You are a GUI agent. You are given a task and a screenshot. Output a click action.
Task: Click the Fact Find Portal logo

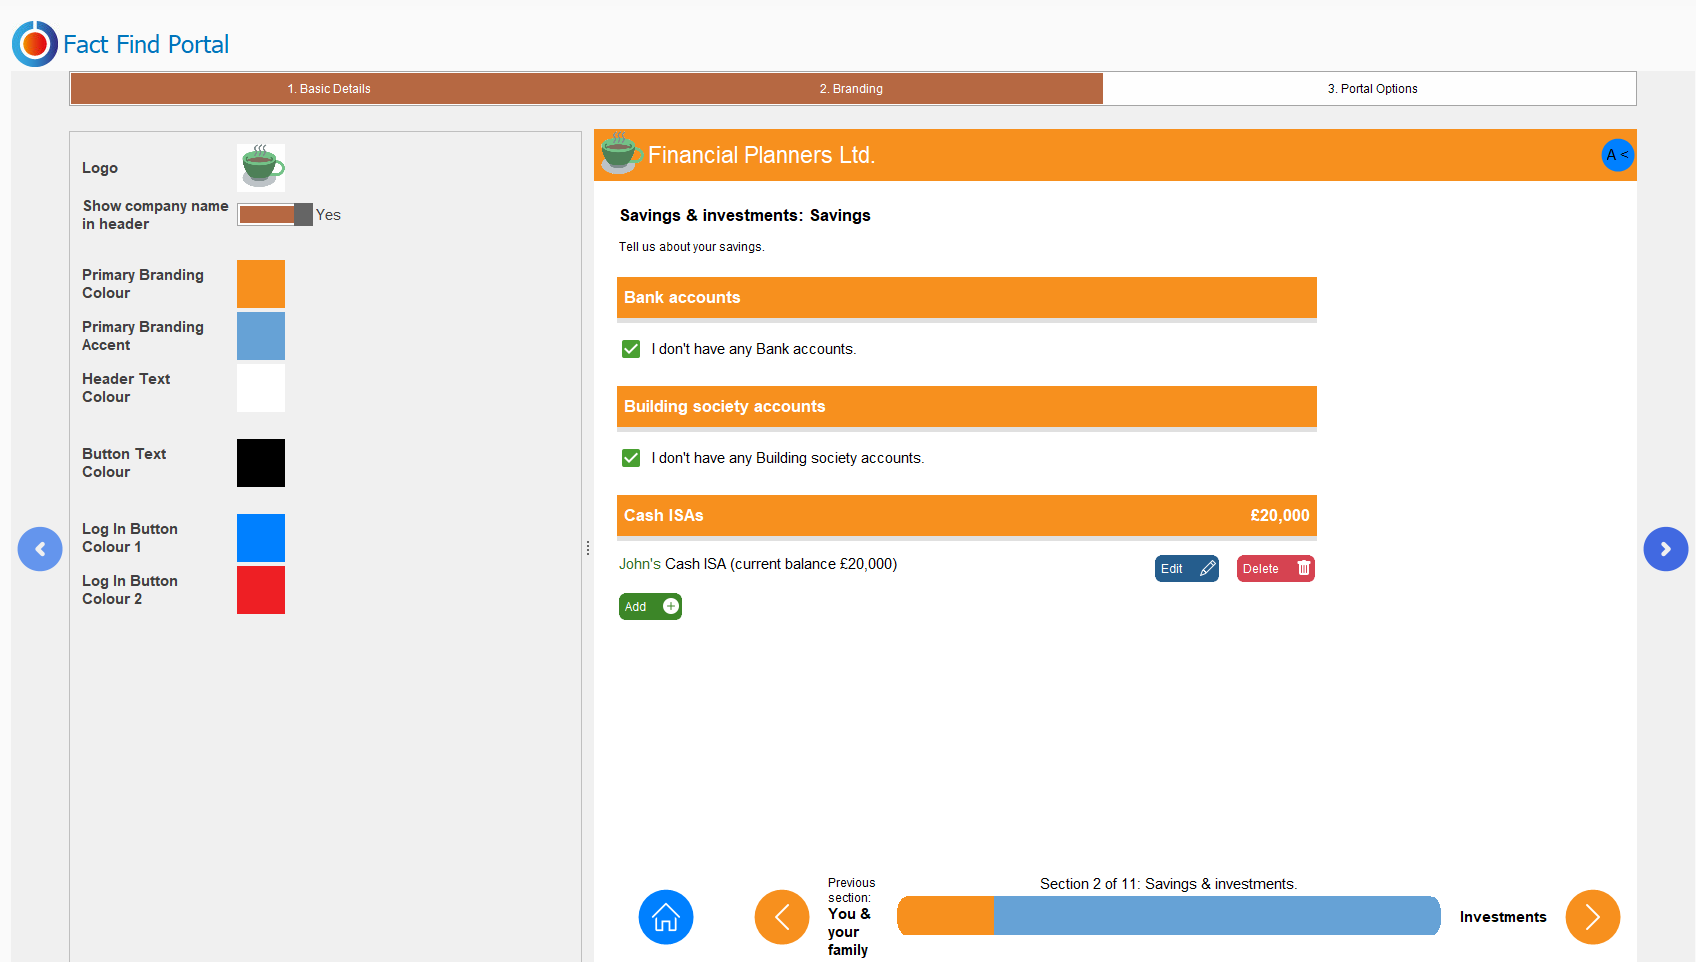35,44
